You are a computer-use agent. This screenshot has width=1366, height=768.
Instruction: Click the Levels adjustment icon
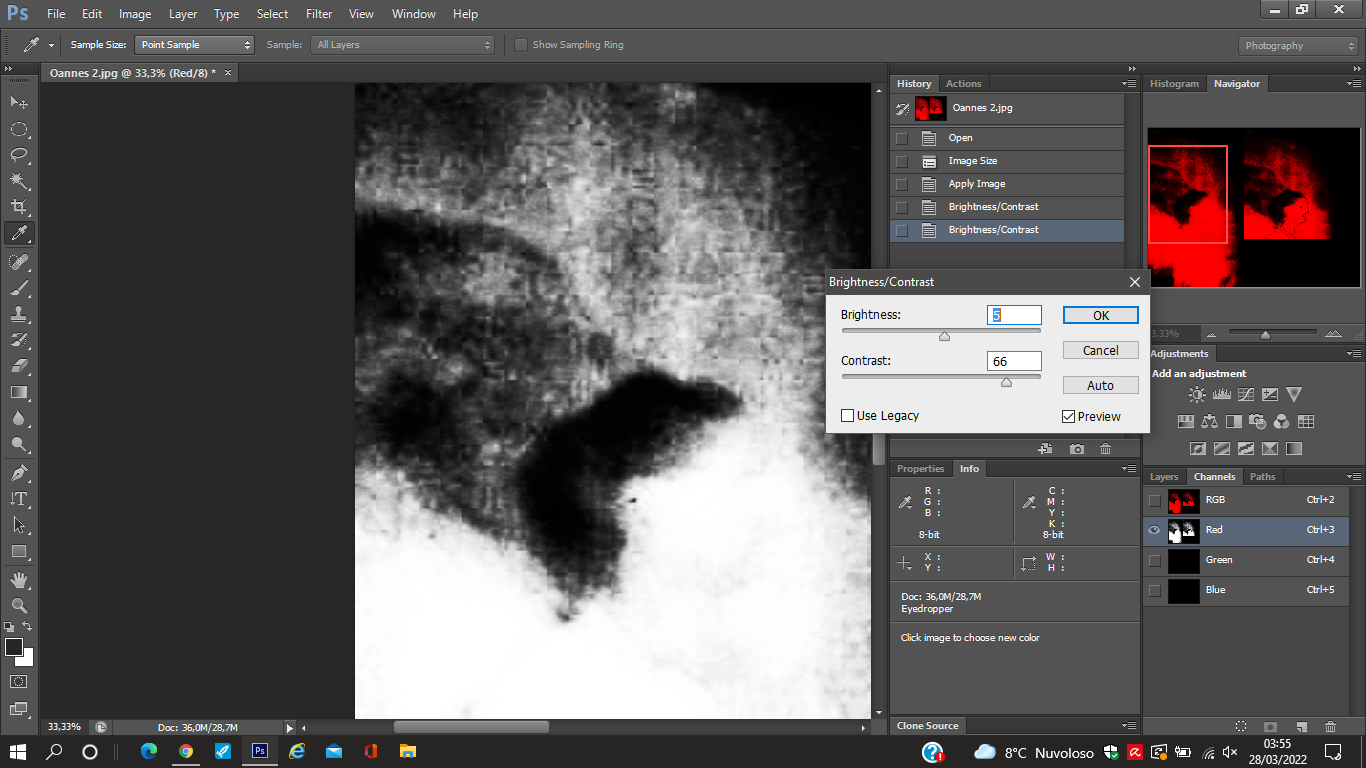coord(1221,395)
